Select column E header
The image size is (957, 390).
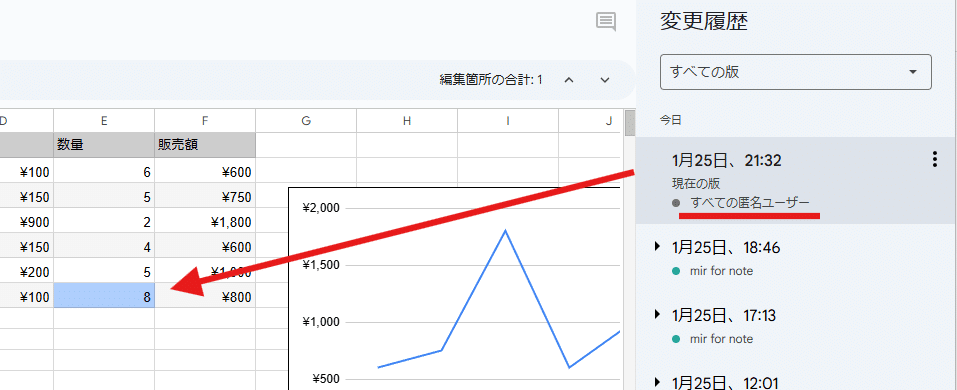click(104, 121)
